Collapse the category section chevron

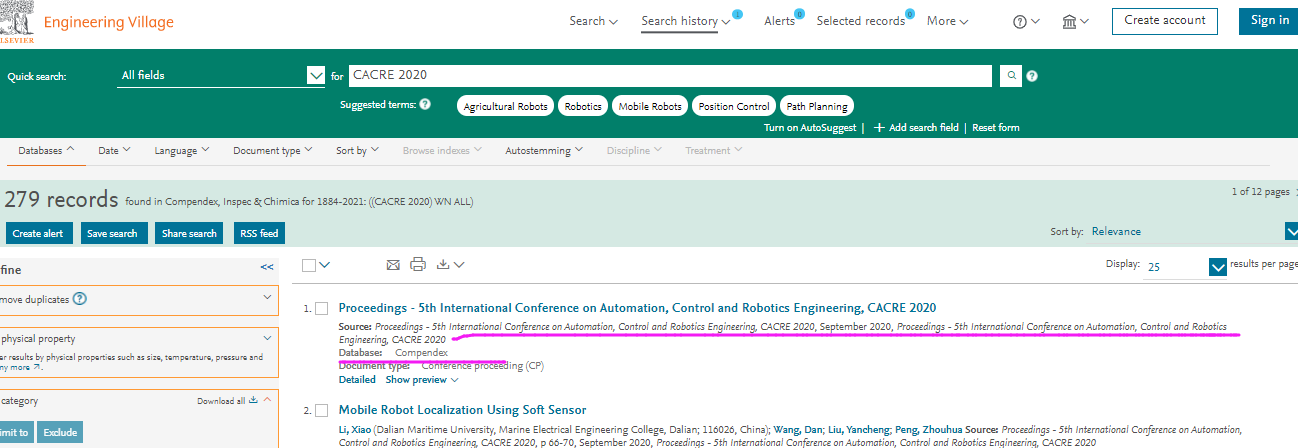[267, 400]
